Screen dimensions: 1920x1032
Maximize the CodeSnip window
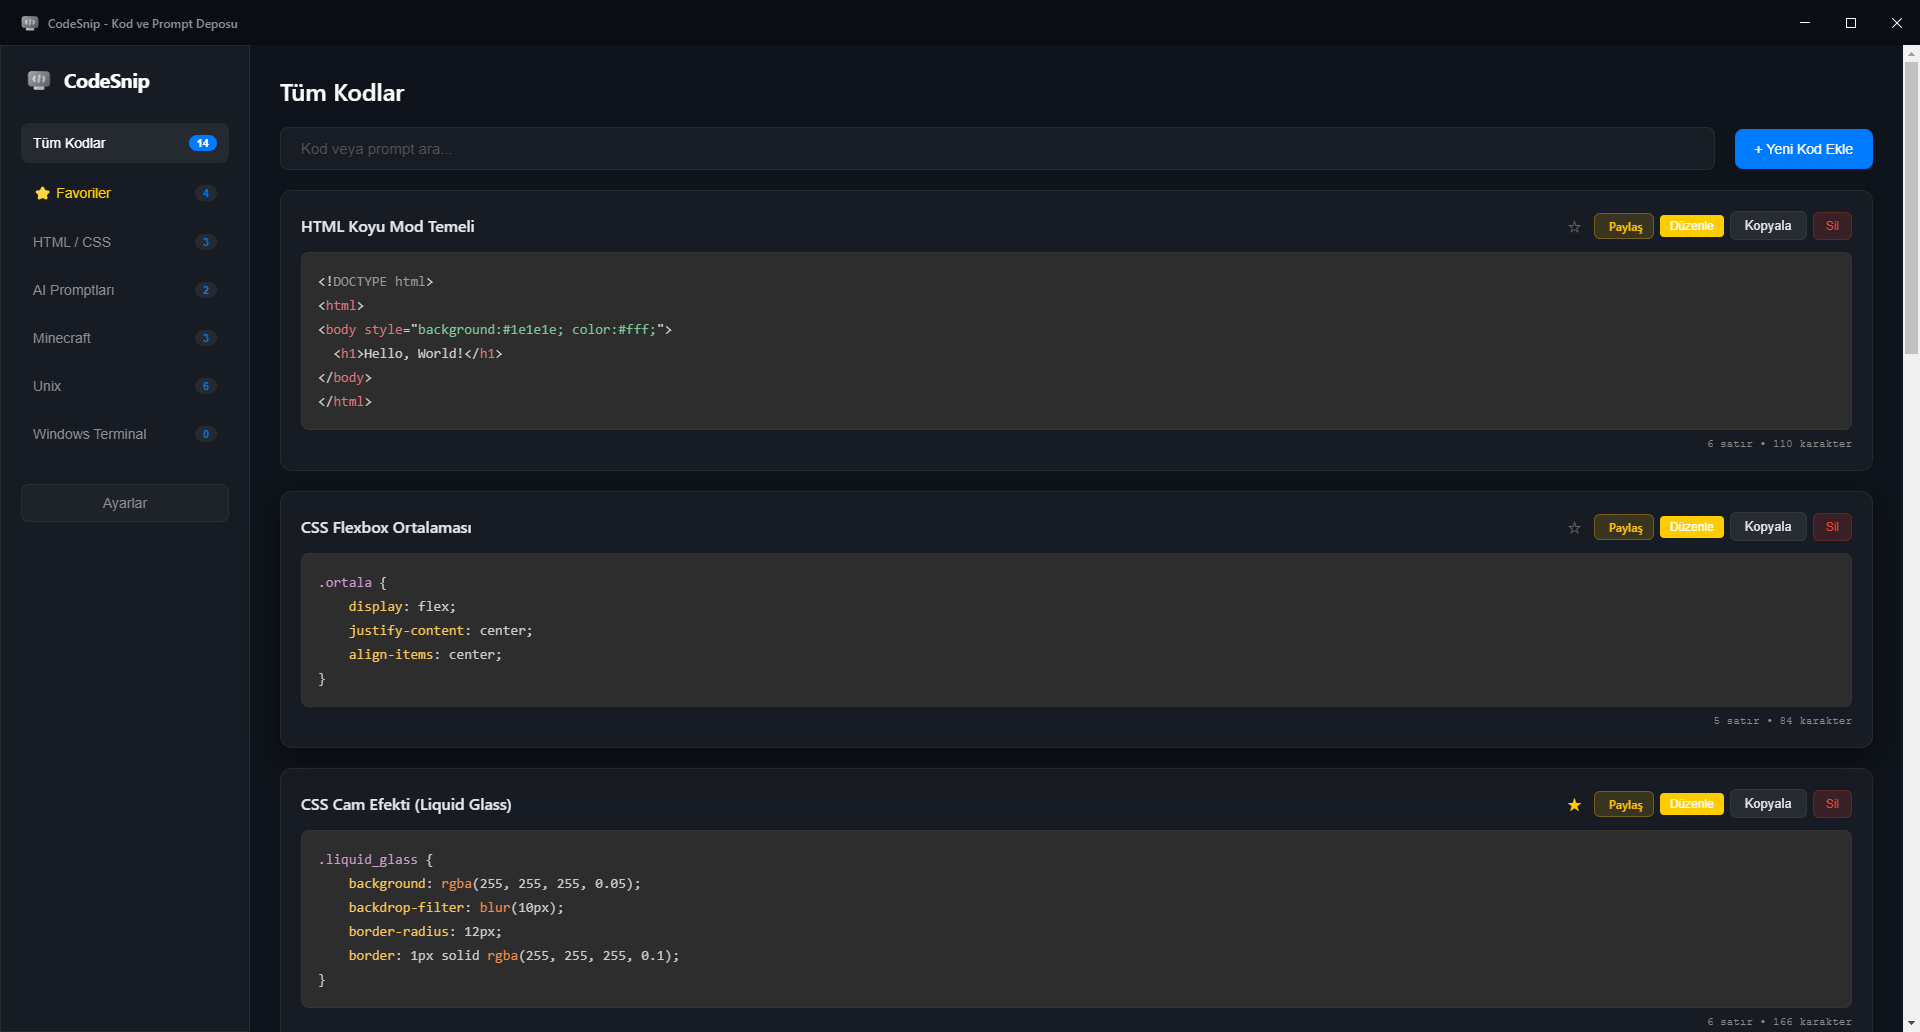[1851, 23]
